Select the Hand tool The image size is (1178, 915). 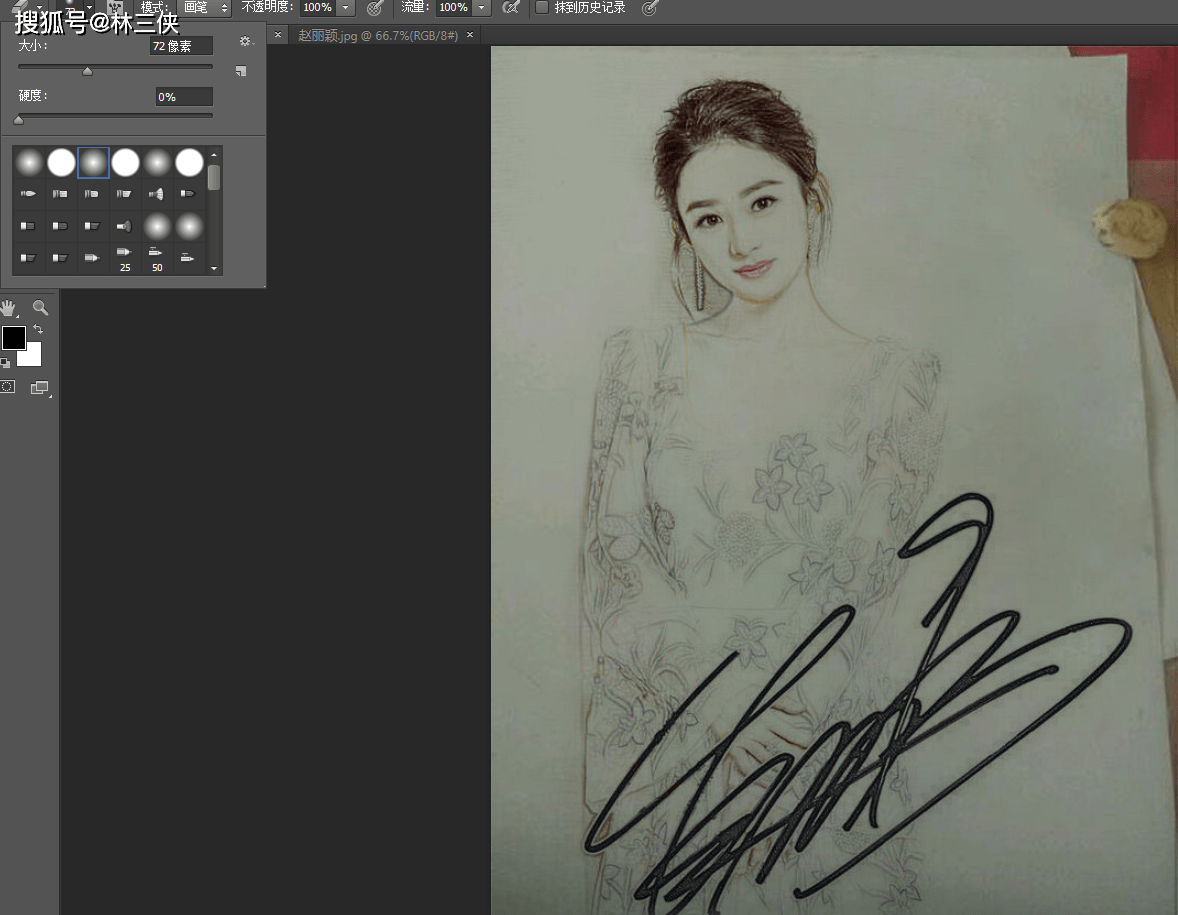(x=9, y=308)
